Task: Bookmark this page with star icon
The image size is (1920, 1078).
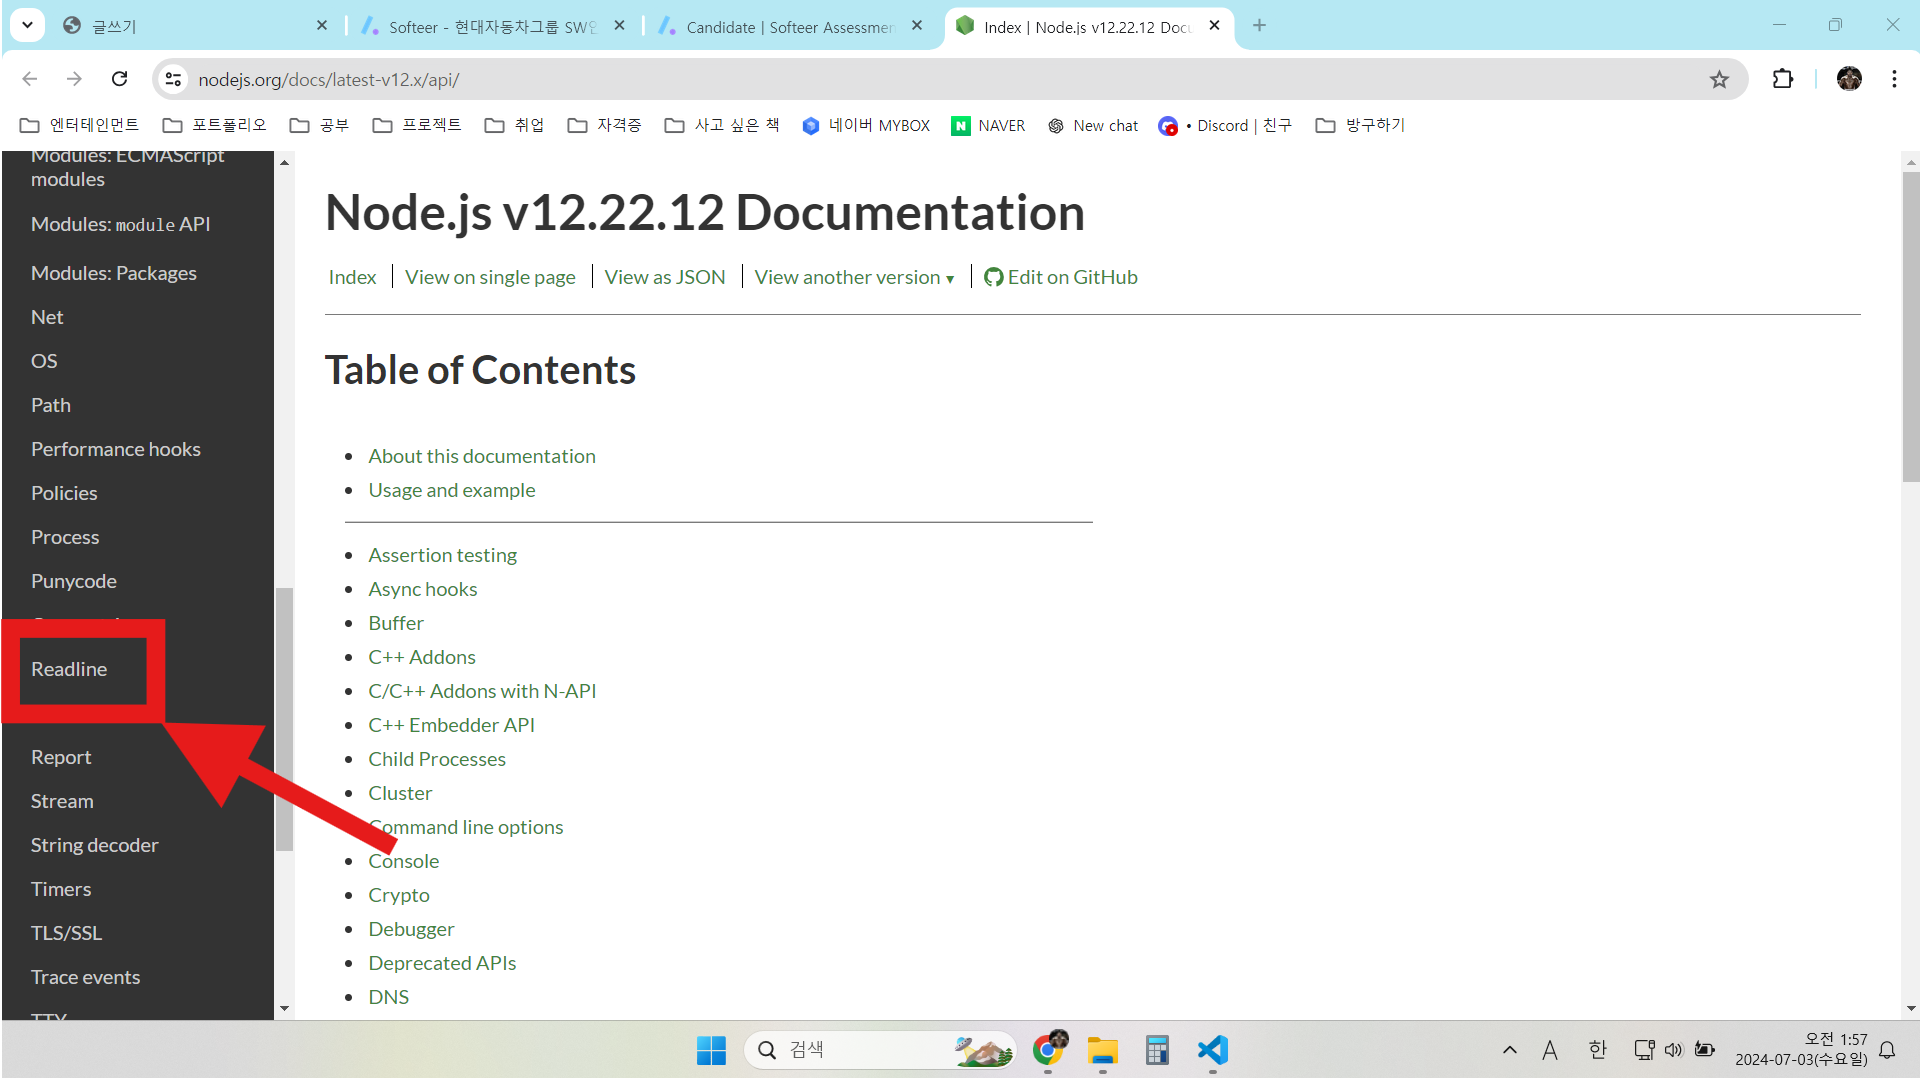Action: 1719,79
